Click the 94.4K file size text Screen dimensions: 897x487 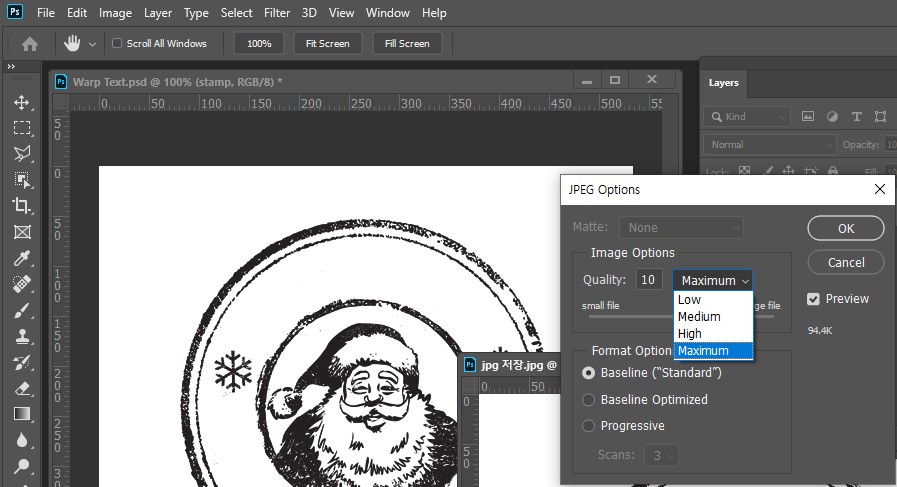click(x=820, y=330)
